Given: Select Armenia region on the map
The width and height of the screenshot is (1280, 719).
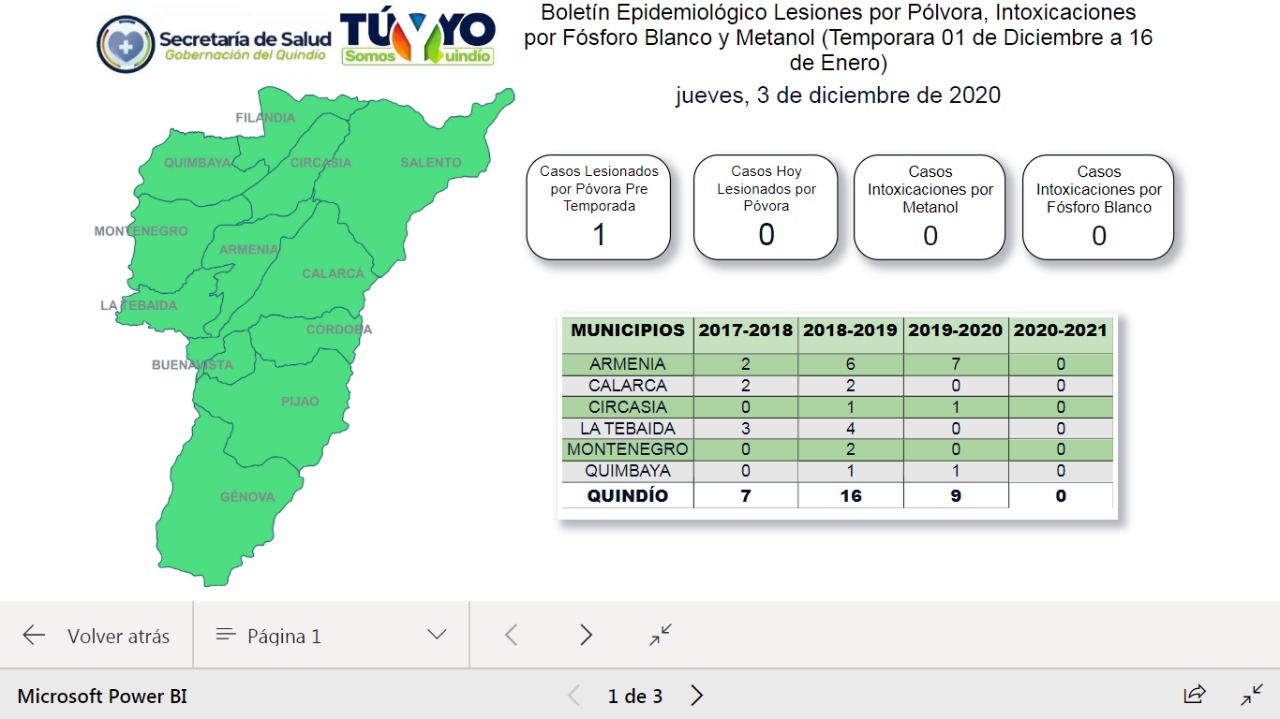Looking at the screenshot, I should (x=248, y=249).
